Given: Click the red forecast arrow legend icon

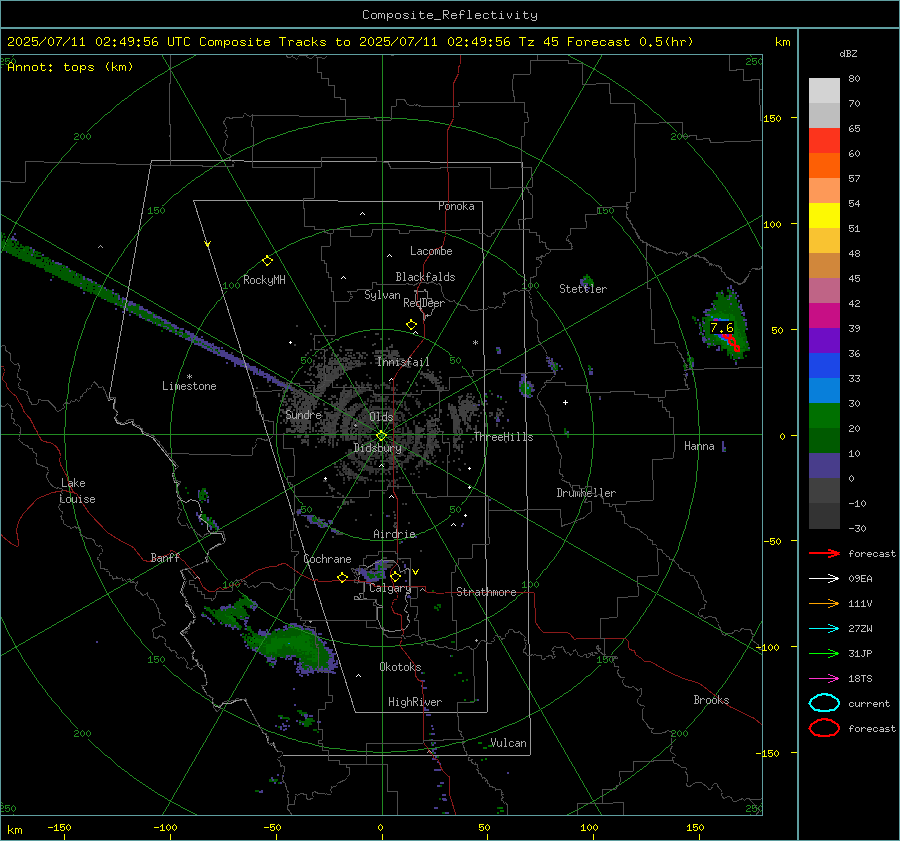Looking at the screenshot, I should tap(824, 553).
